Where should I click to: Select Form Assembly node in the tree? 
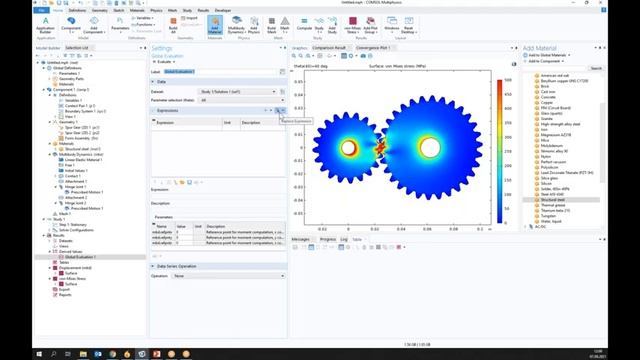82,138
